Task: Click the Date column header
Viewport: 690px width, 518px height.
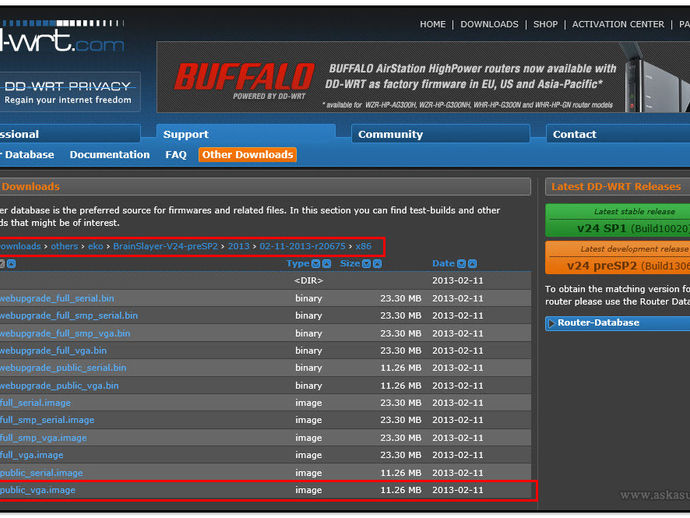Action: pos(443,263)
